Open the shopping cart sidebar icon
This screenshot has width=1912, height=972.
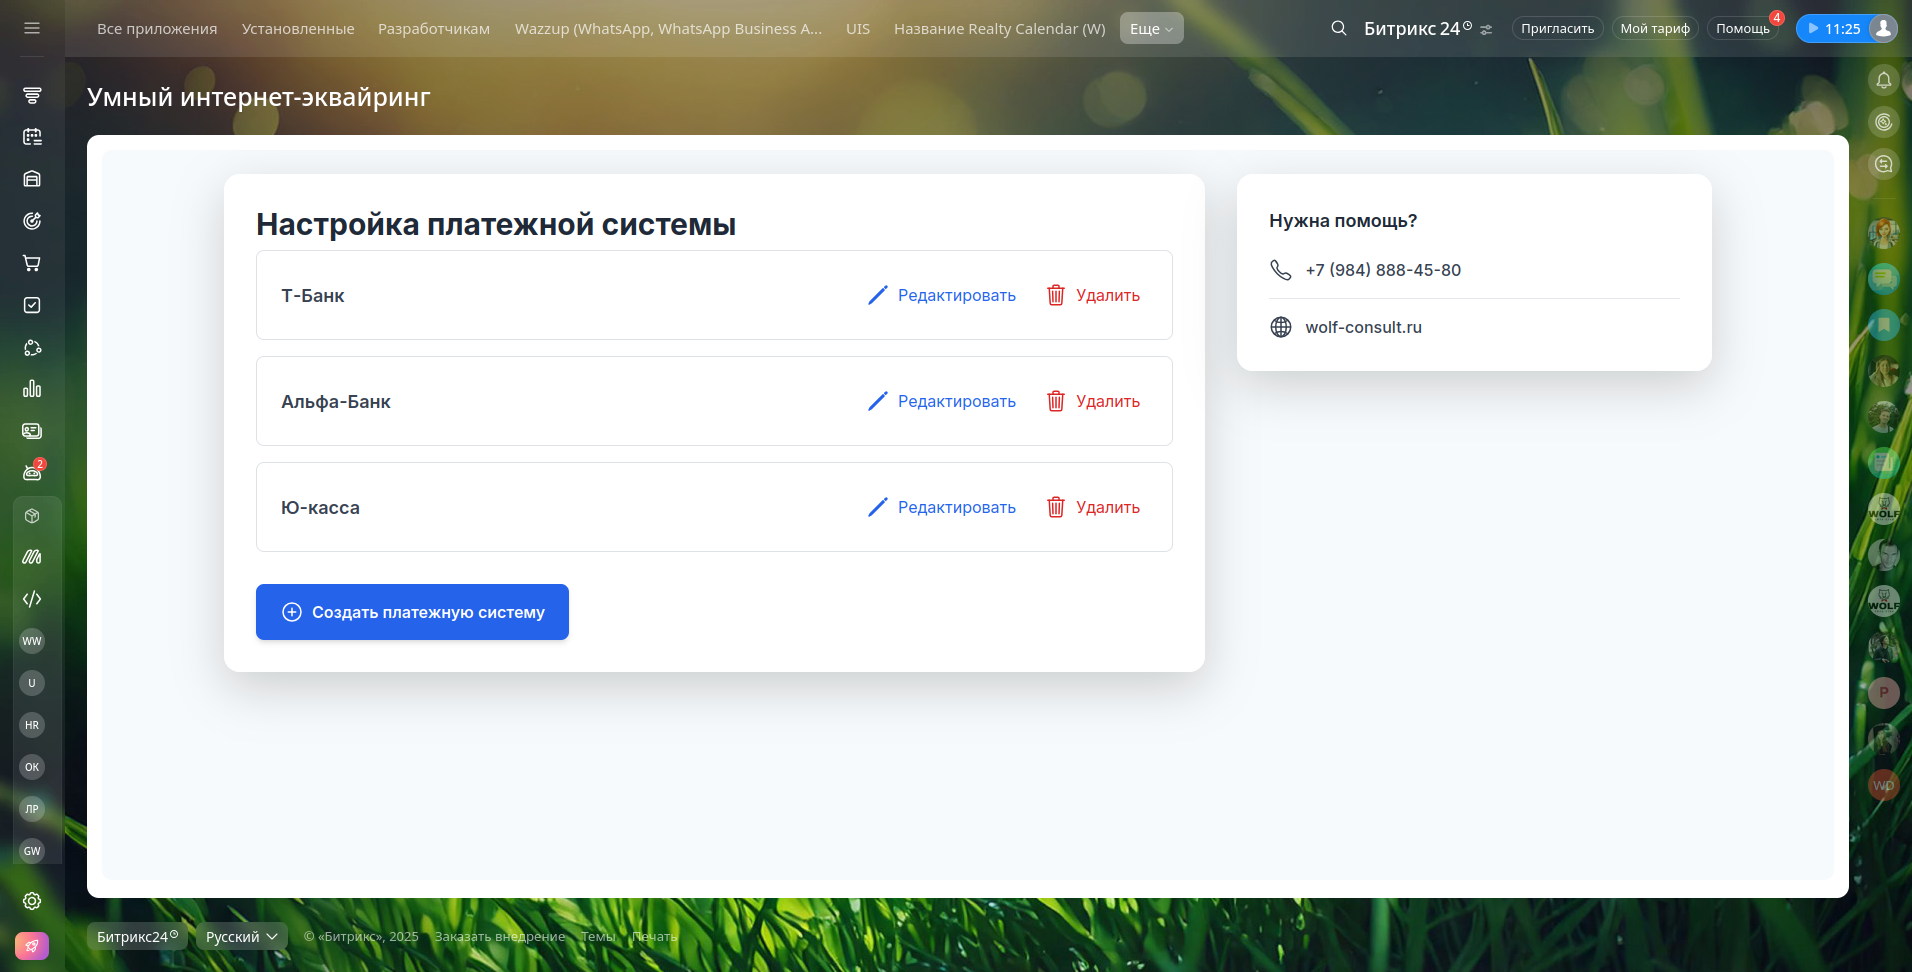tap(32, 263)
